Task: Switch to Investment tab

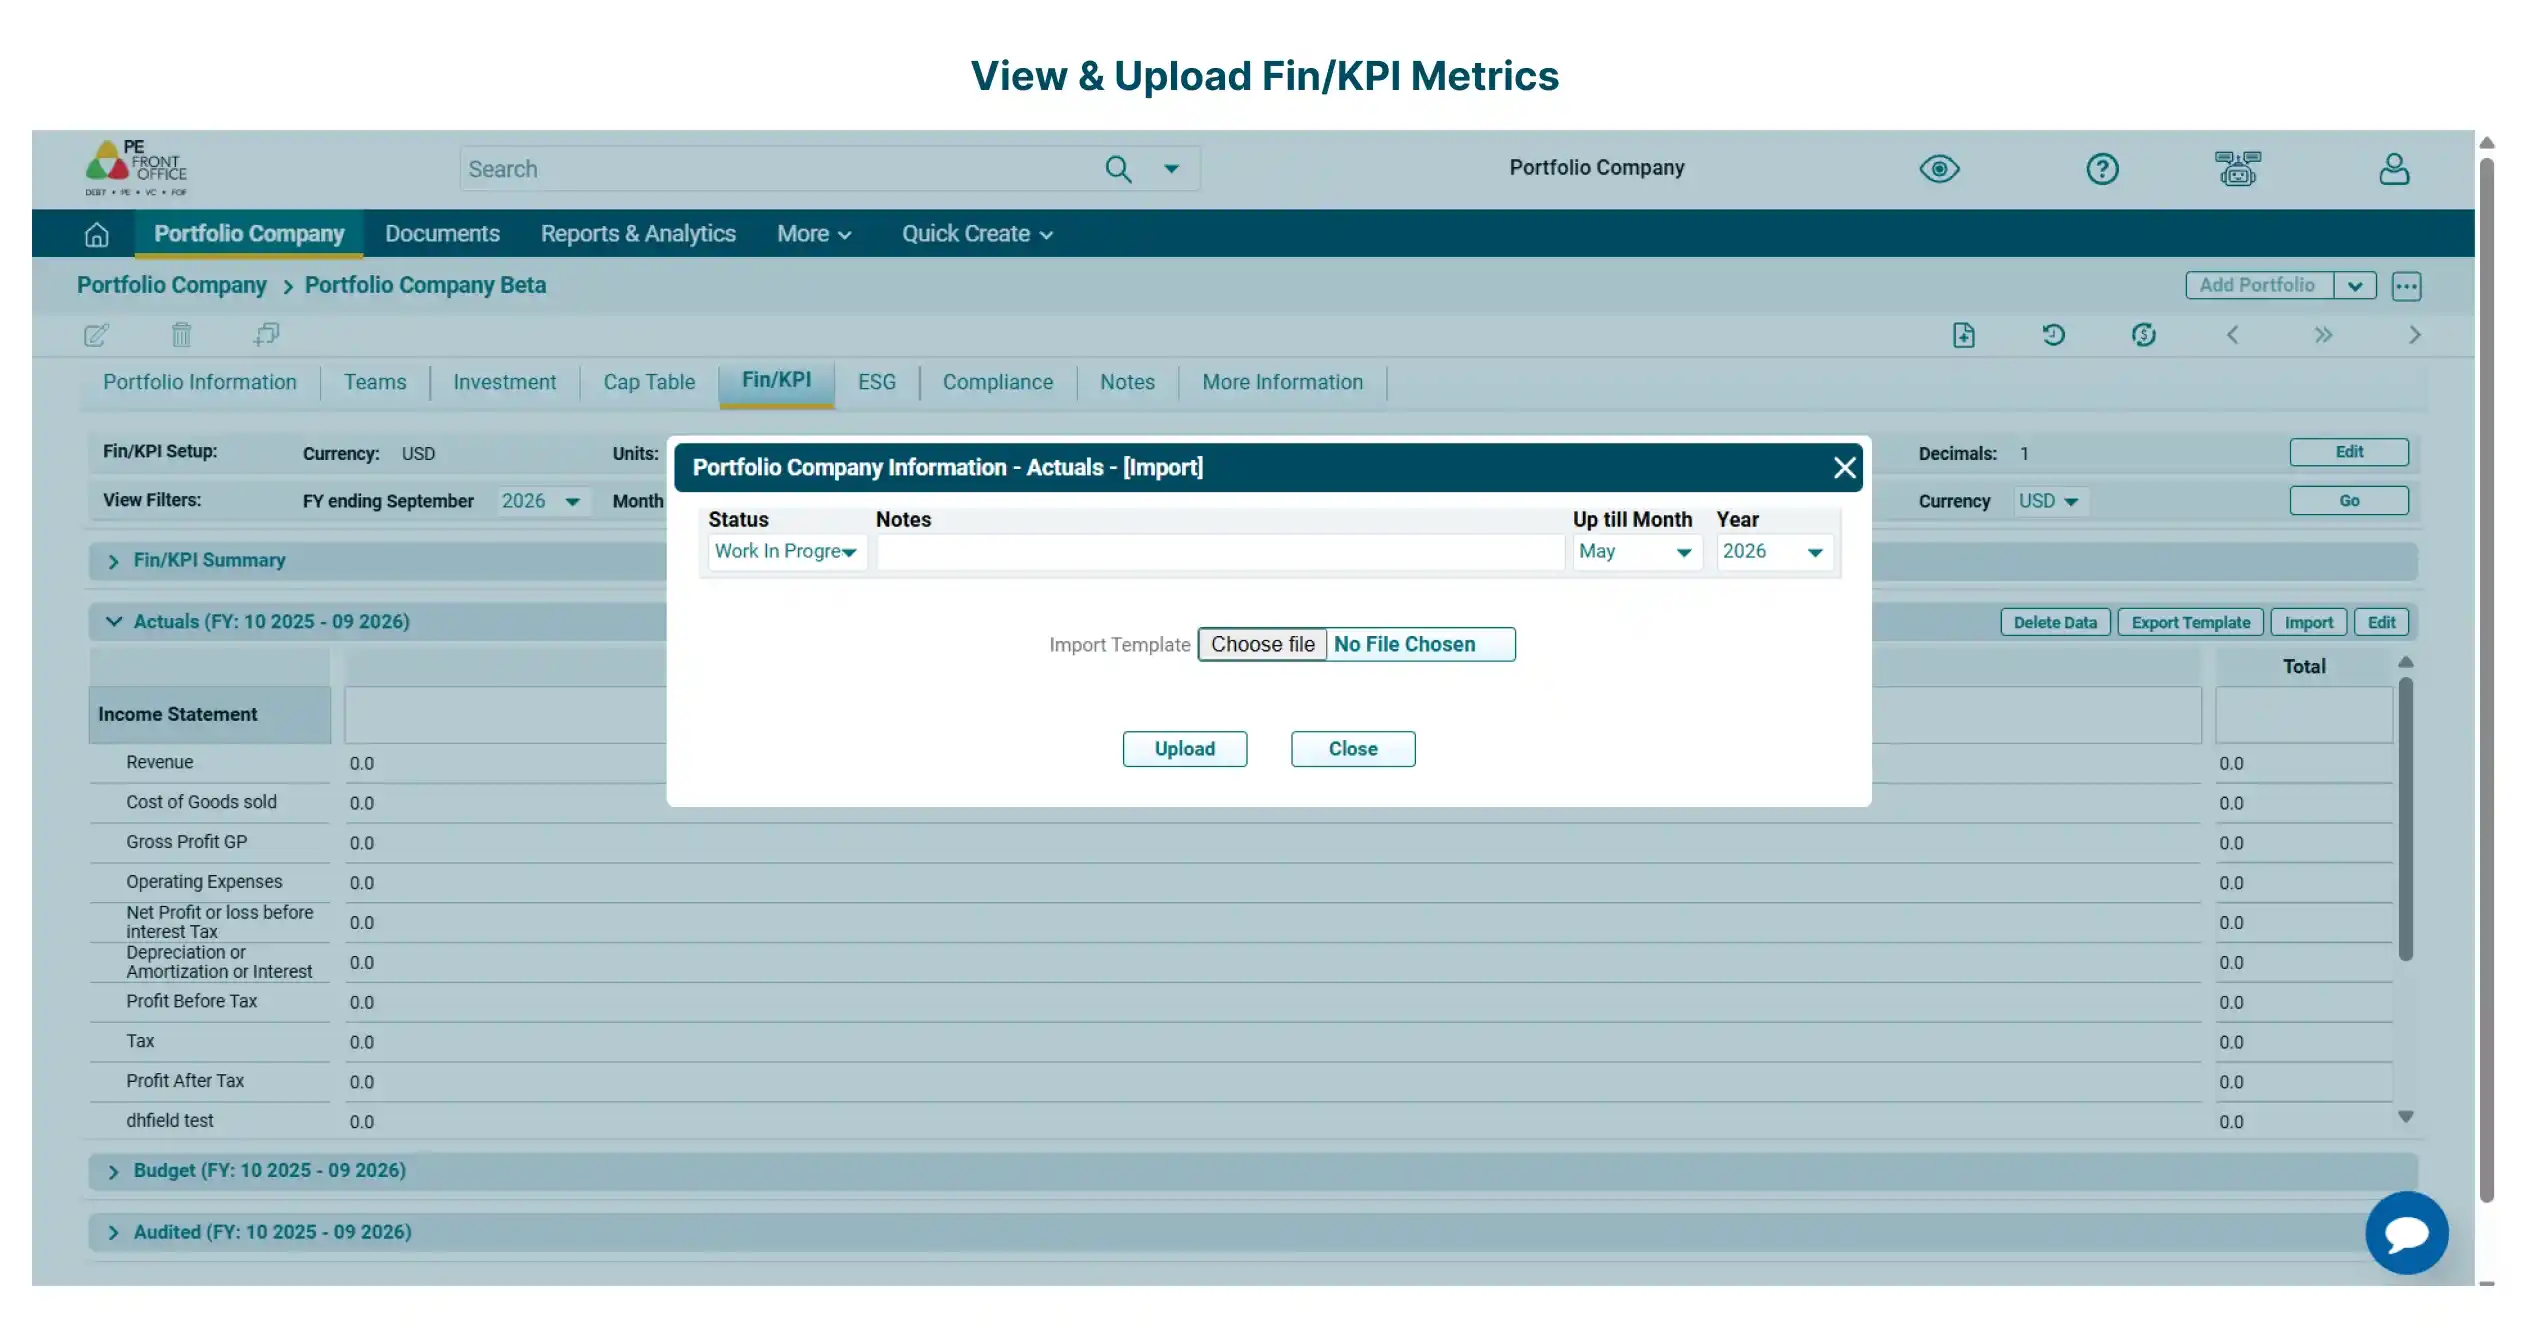Action: [504, 382]
